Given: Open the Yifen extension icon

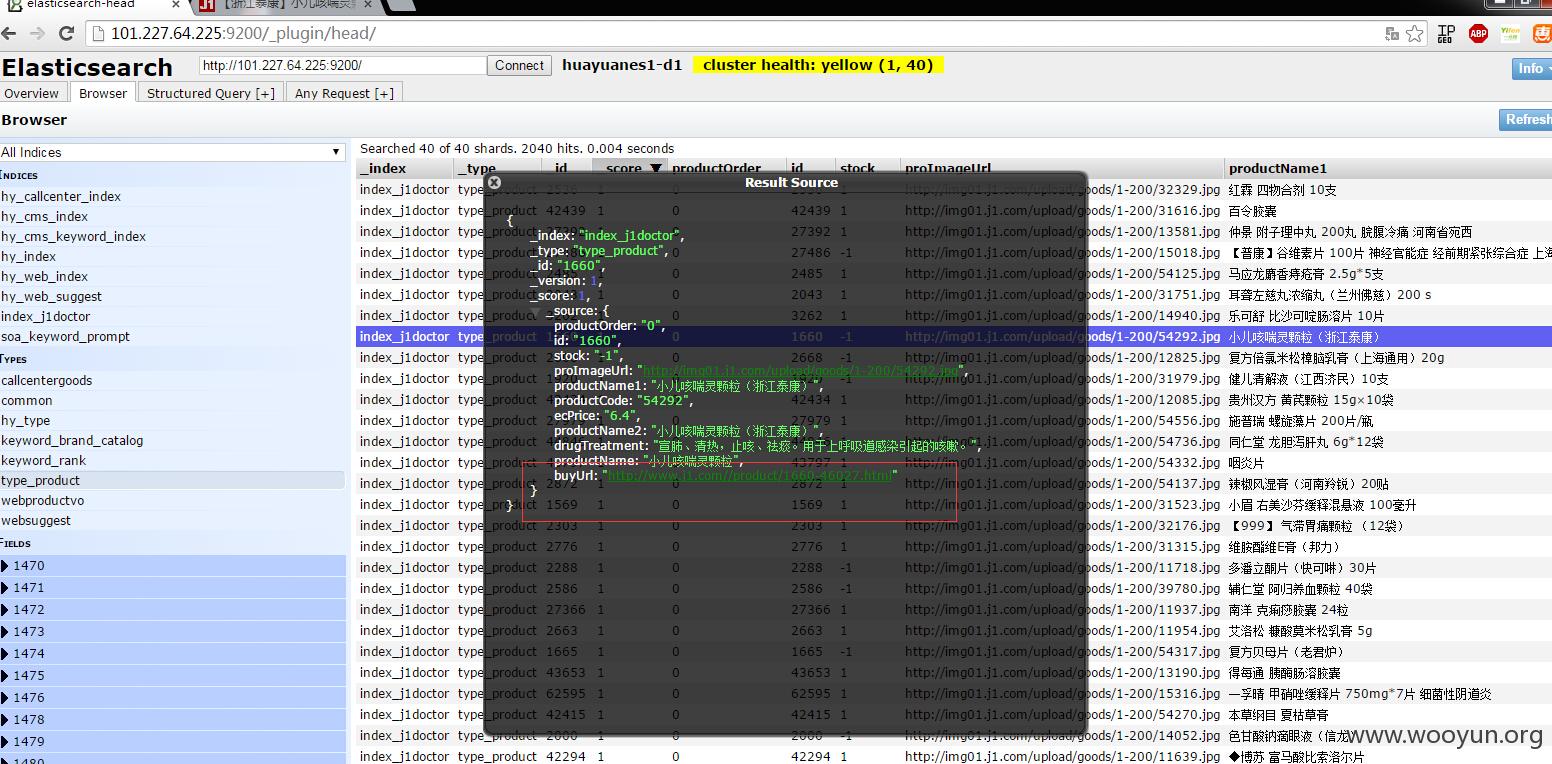Looking at the screenshot, I should [x=1510, y=33].
